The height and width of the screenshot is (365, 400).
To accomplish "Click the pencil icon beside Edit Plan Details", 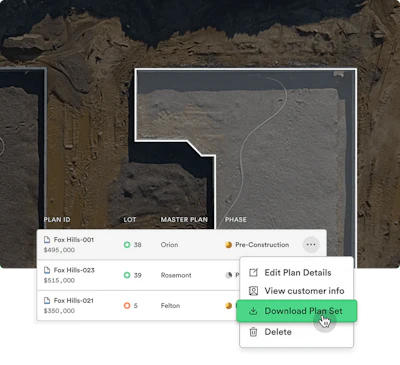I will pos(253,272).
